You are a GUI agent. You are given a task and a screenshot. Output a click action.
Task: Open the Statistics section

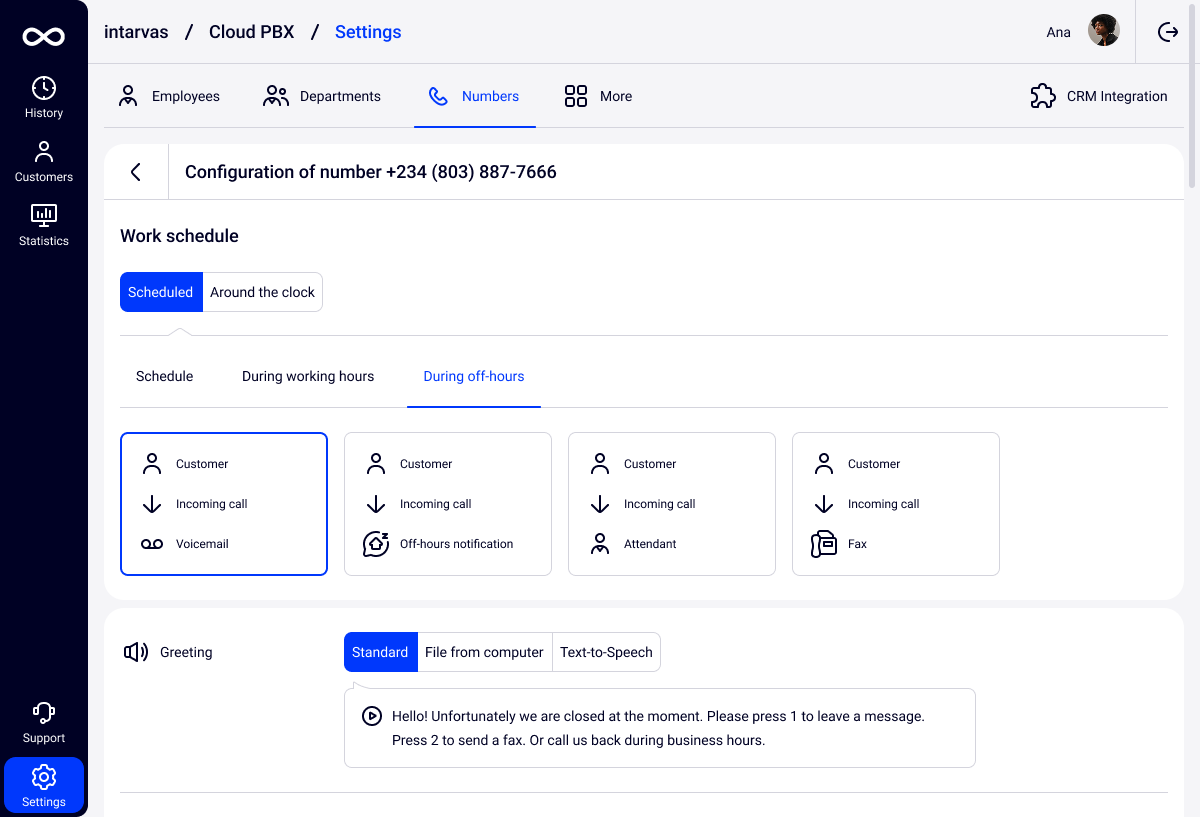tap(44, 226)
